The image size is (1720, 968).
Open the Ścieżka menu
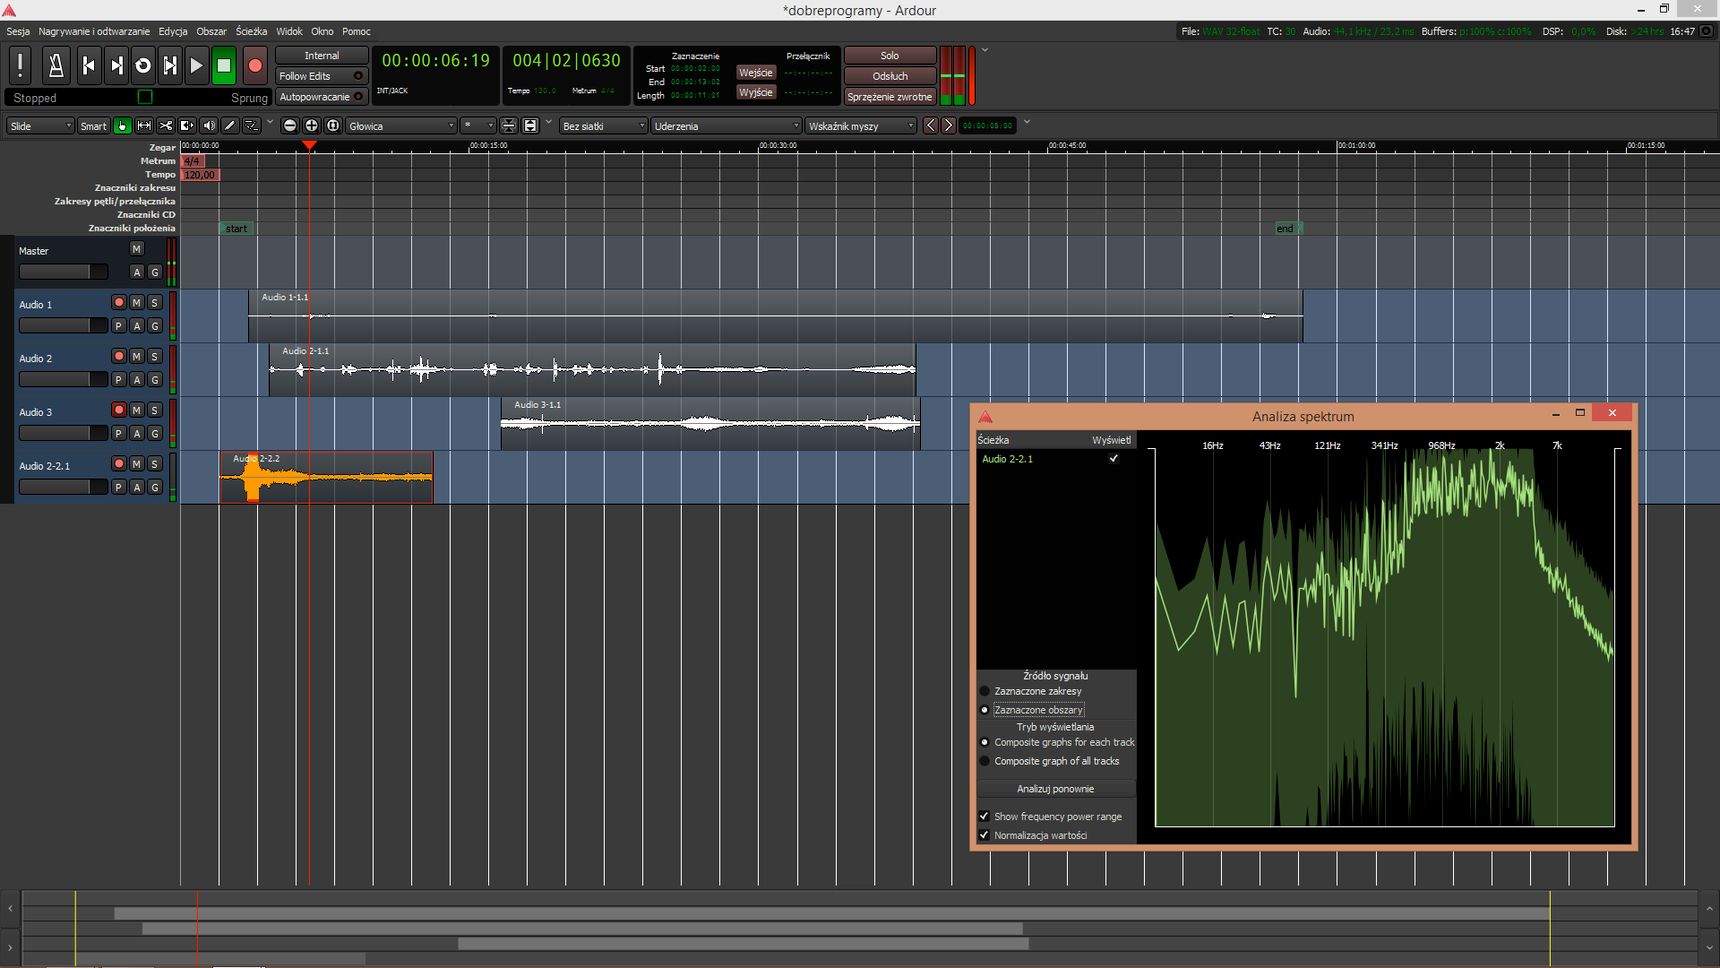pyautogui.click(x=251, y=32)
